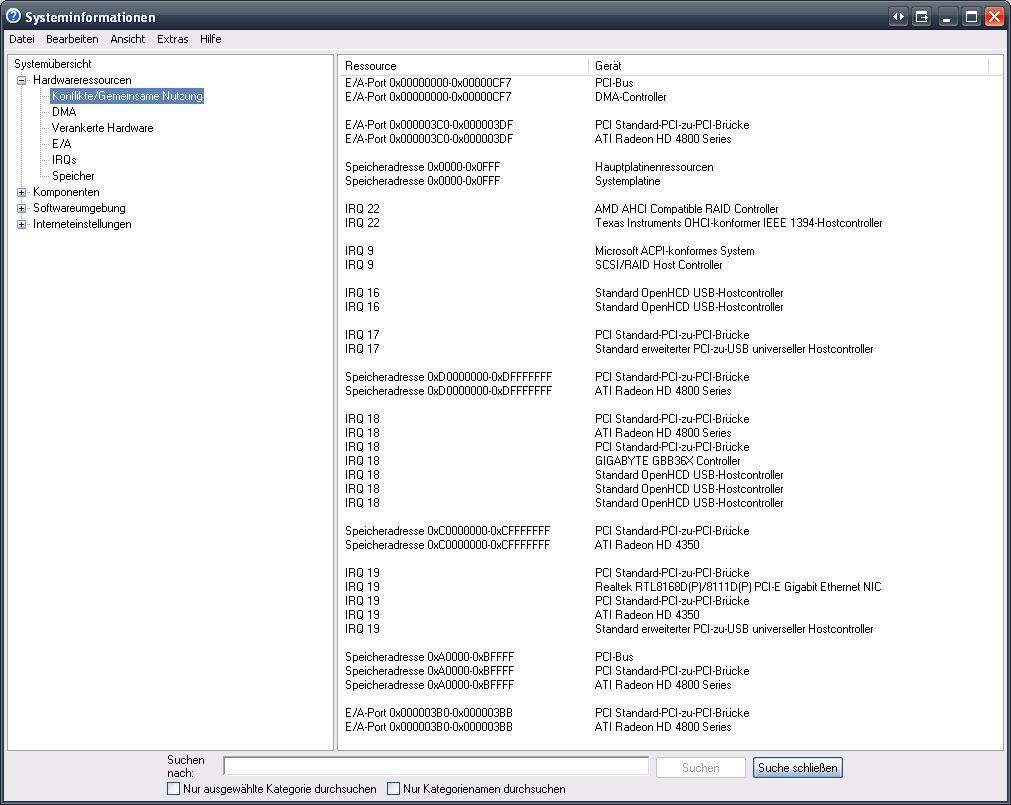Select 'Konflikte/Gemeinsame Nutzung' tree item
Image resolution: width=1011 pixels, height=805 pixels.
click(x=127, y=96)
